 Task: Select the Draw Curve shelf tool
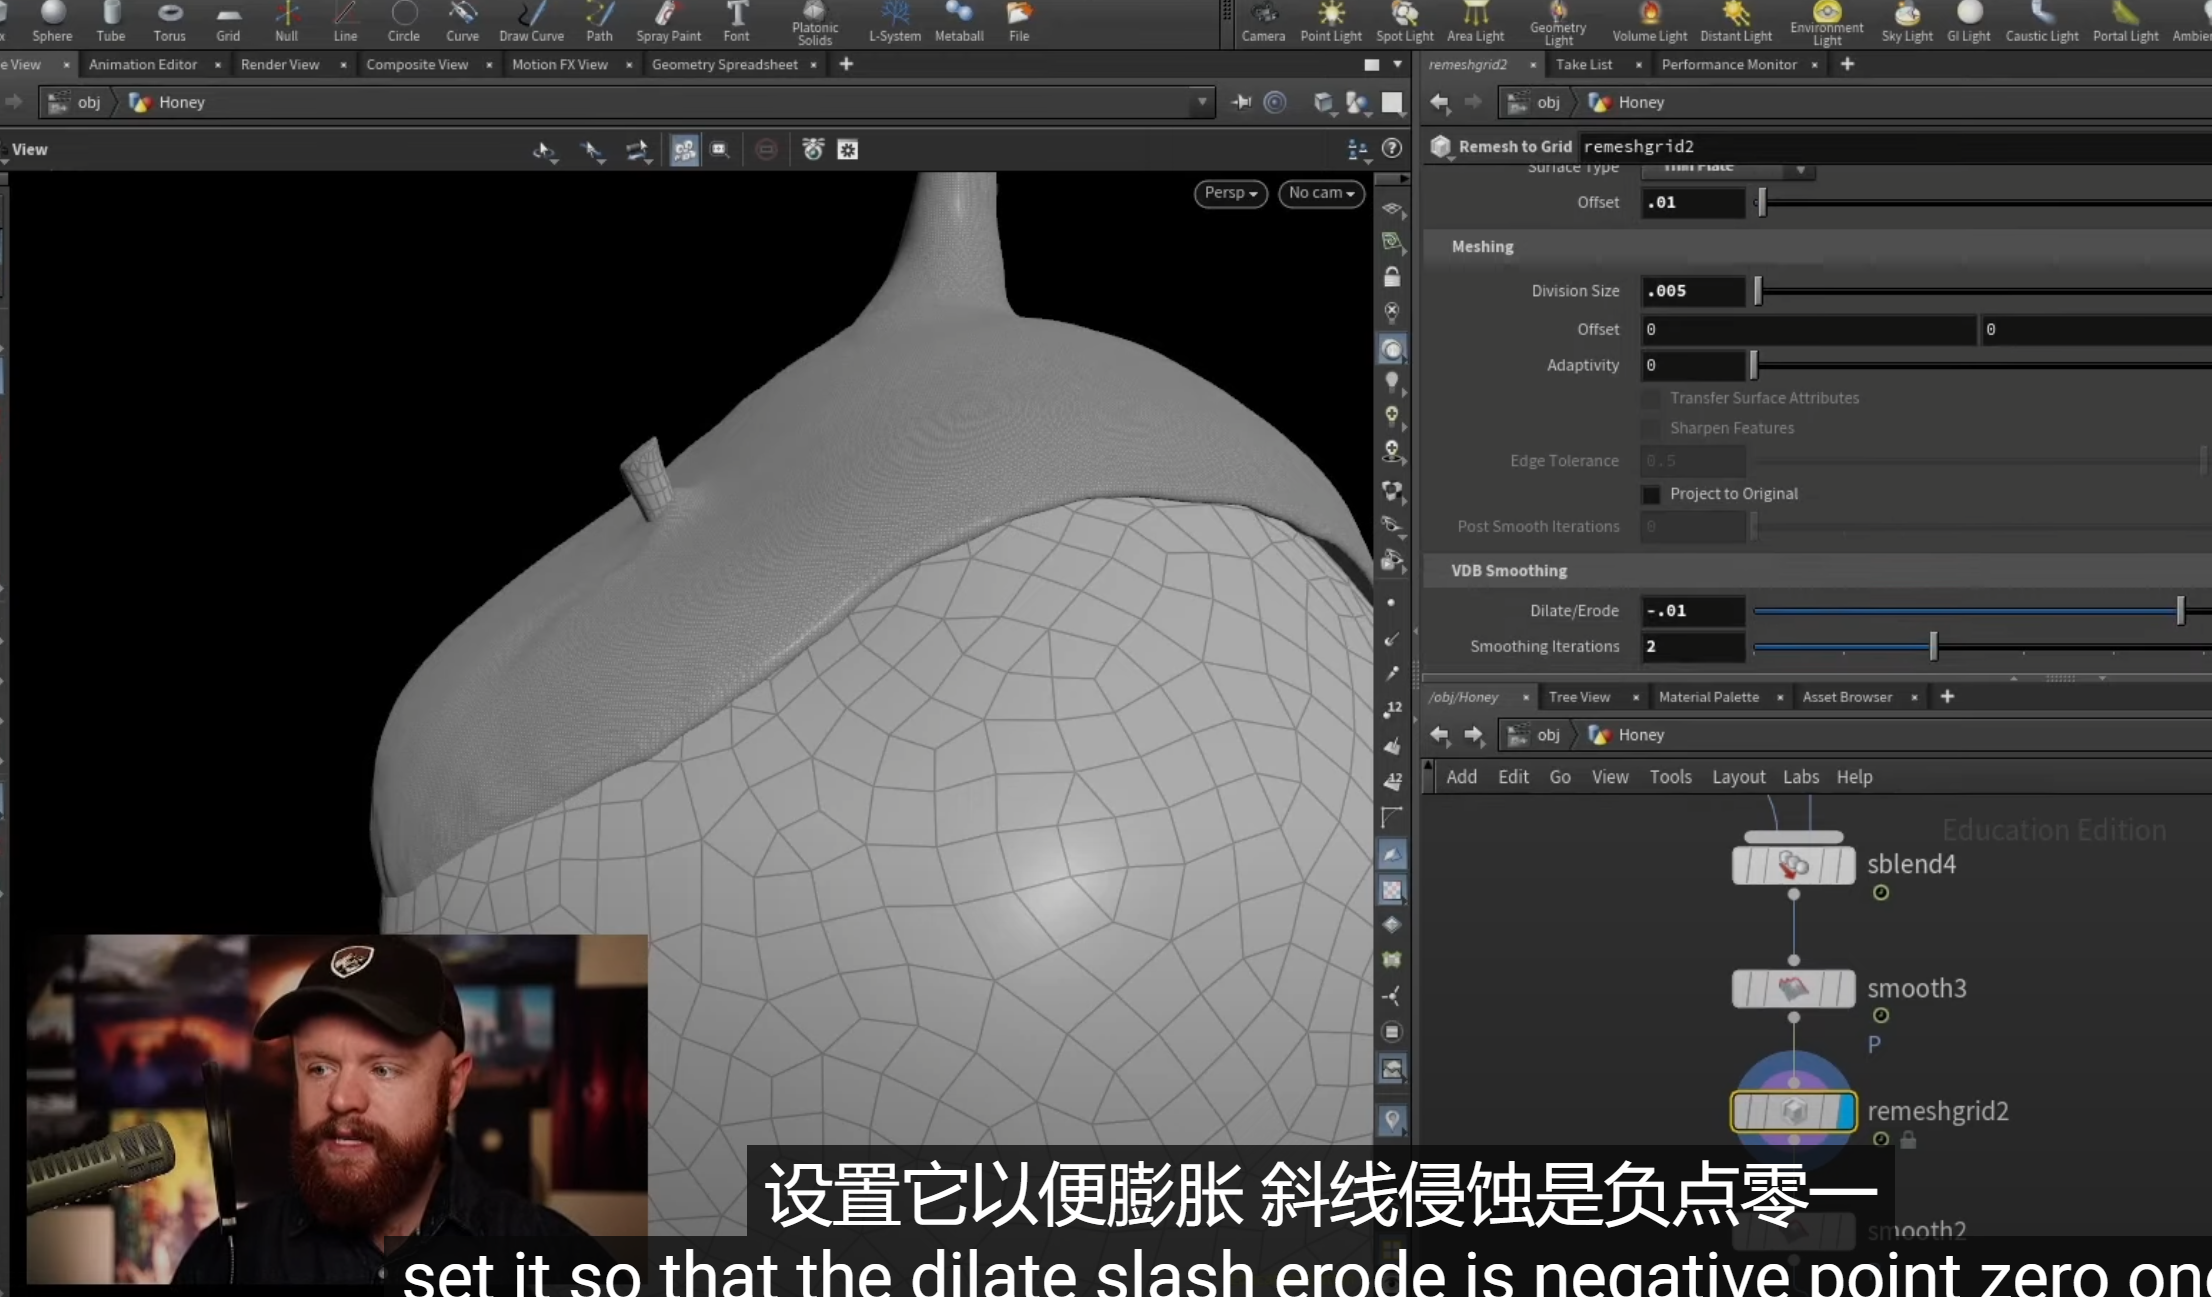point(532,22)
